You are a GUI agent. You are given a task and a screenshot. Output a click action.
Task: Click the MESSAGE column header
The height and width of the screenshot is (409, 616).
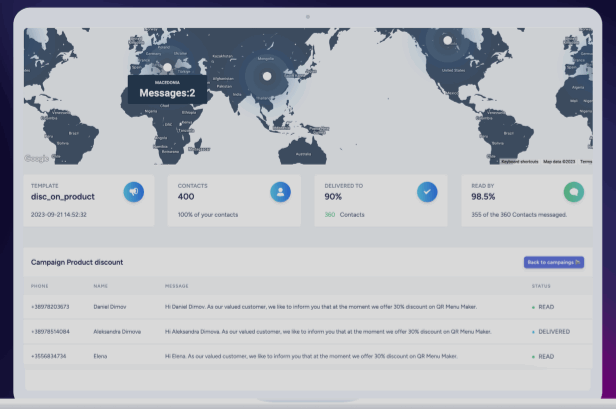click(176, 286)
